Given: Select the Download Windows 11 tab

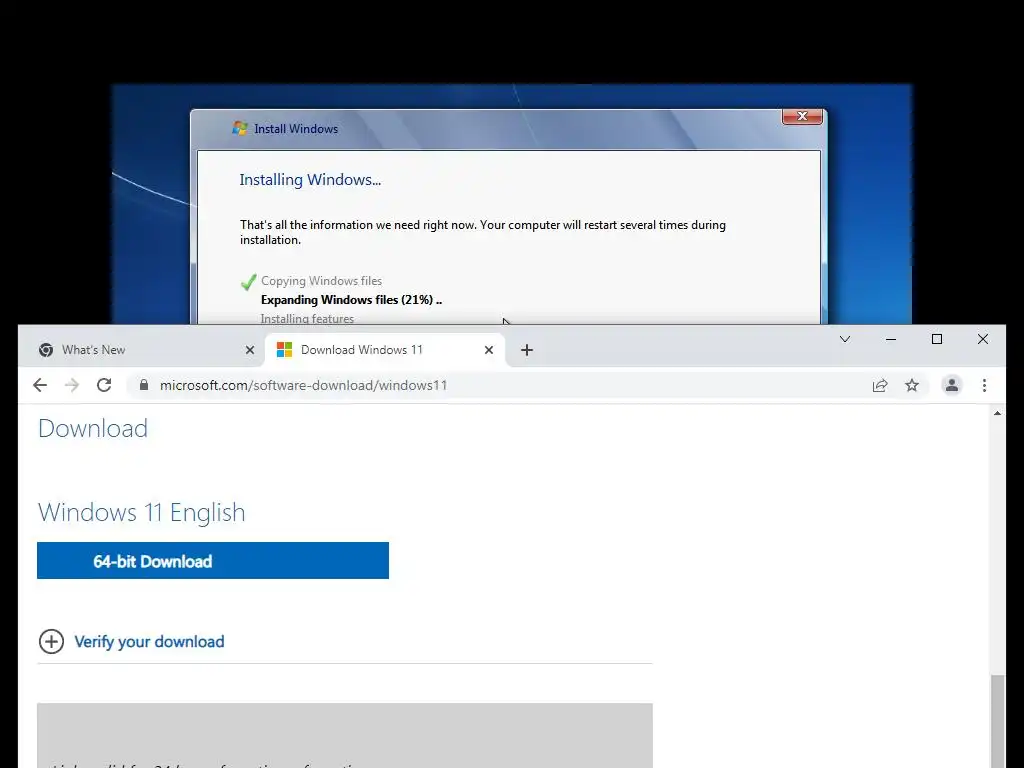Looking at the screenshot, I should (x=385, y=350).
